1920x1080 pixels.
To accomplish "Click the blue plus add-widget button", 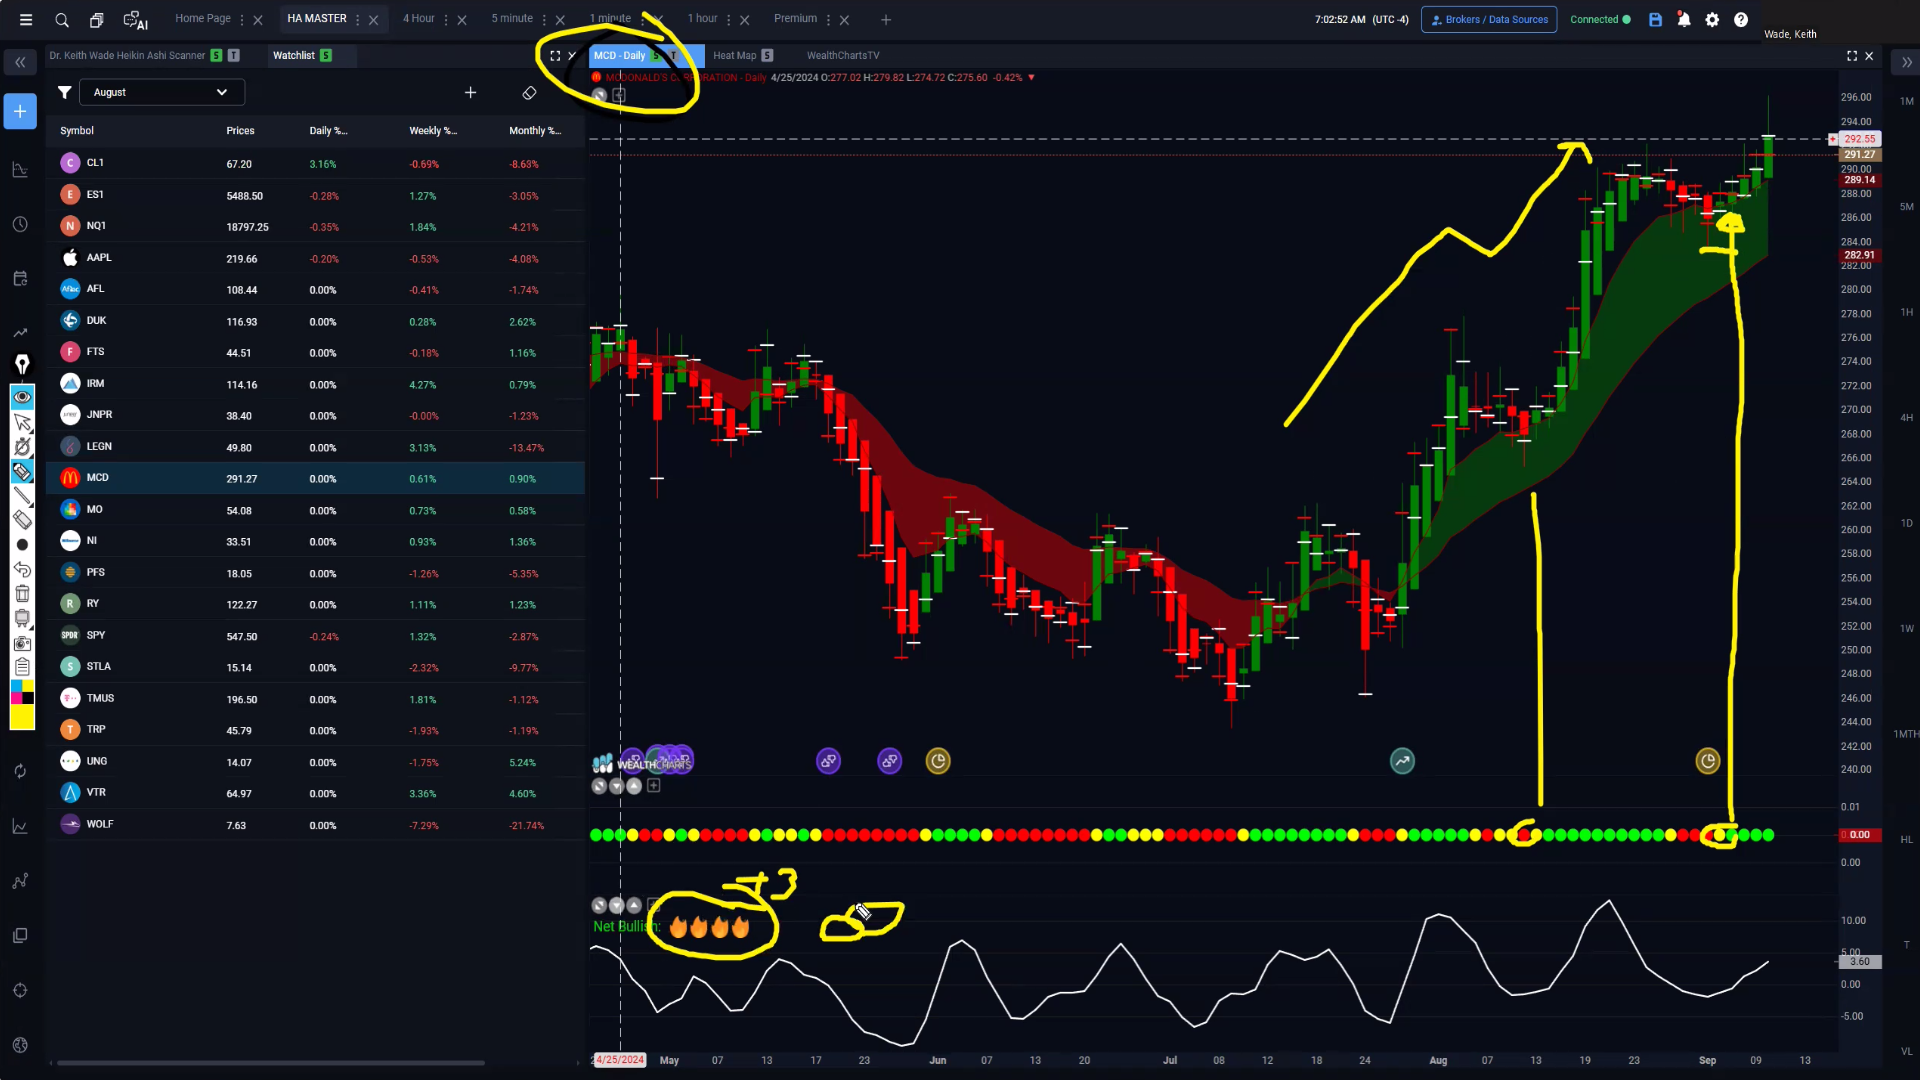I will 20,111.
